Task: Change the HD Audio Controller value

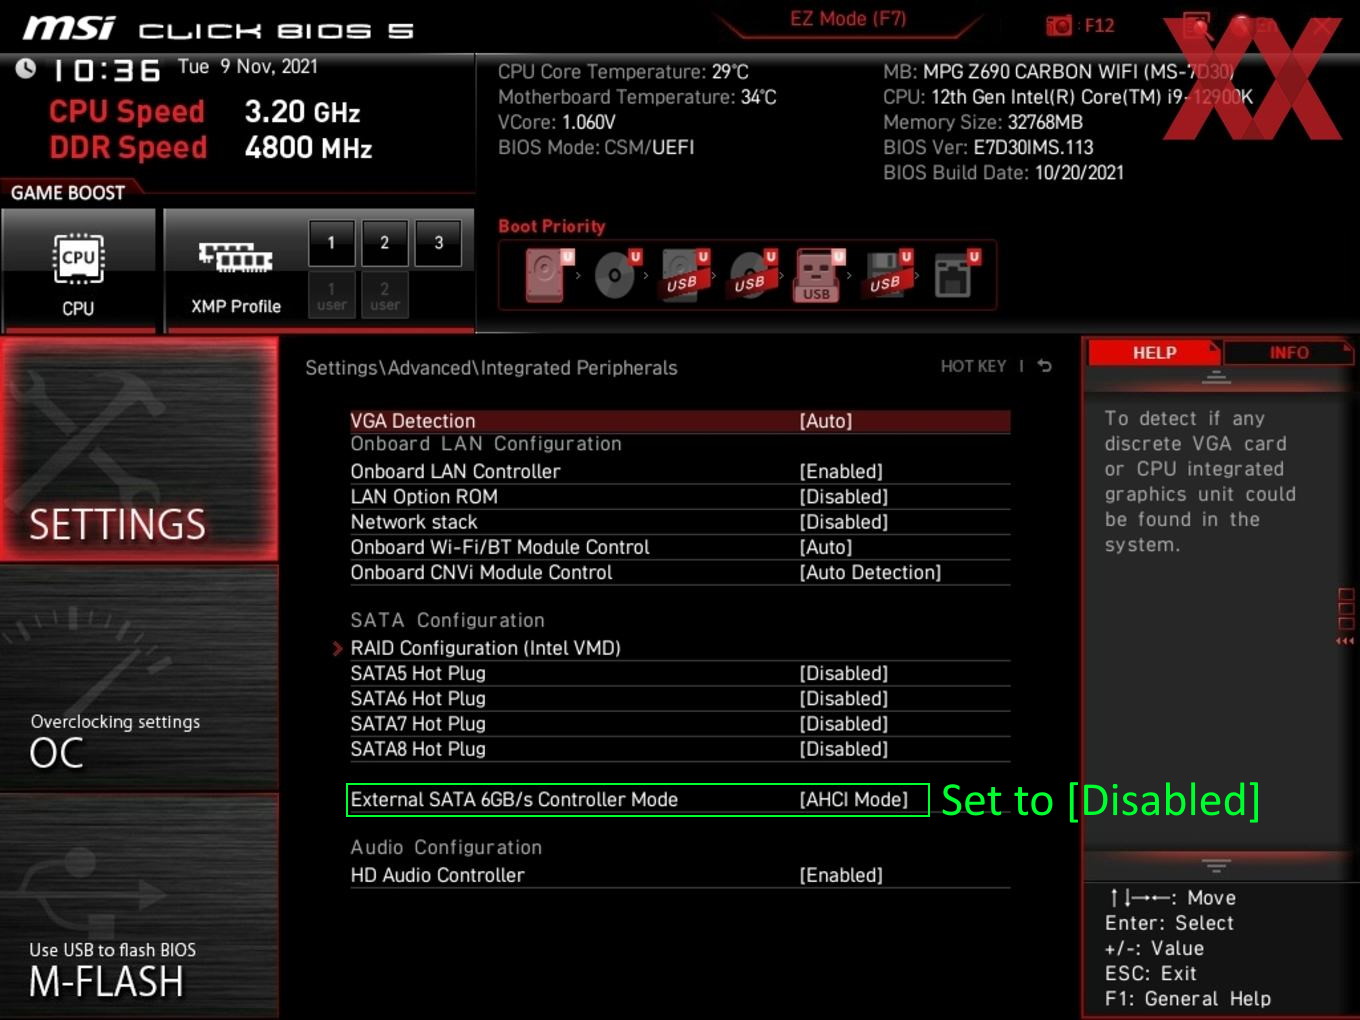Action: coord(841,875)
